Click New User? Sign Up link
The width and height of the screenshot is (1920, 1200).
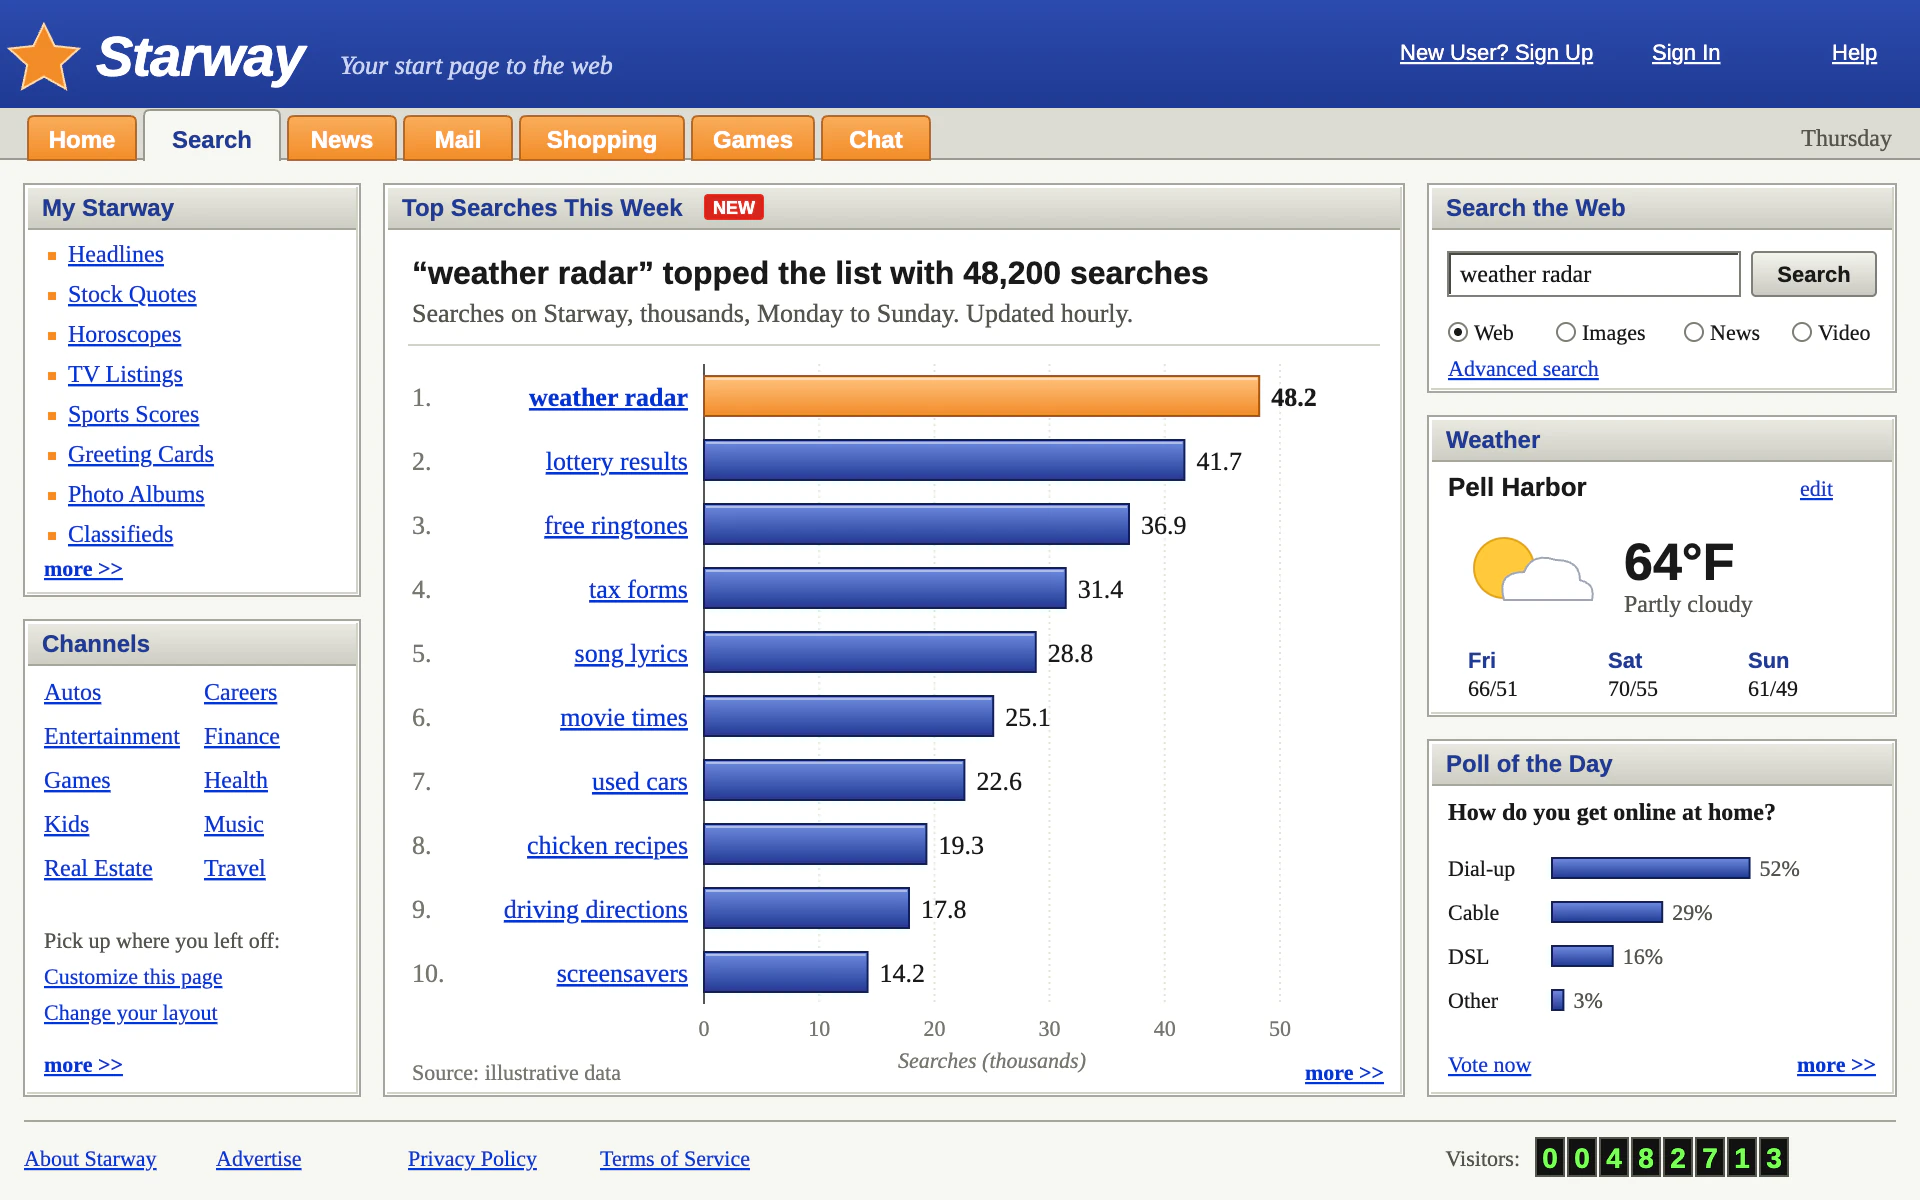(1496, 53)
